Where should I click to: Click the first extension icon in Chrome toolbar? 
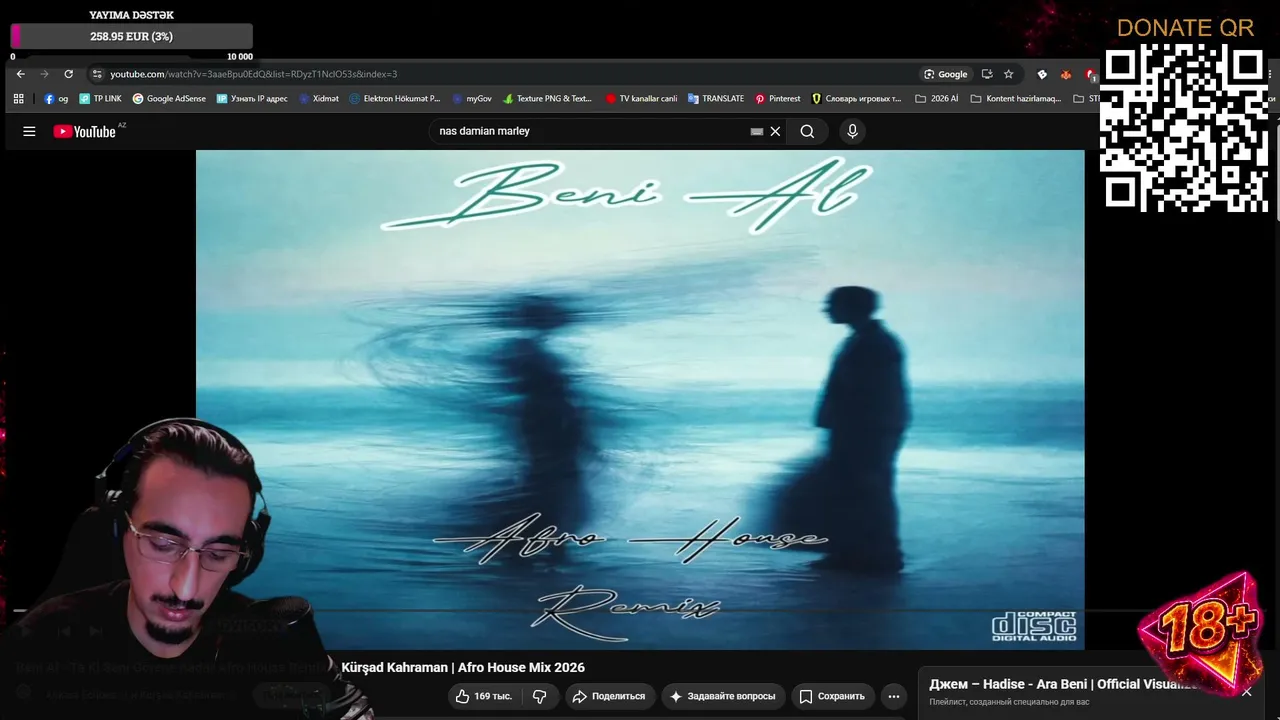(1042, 74)
